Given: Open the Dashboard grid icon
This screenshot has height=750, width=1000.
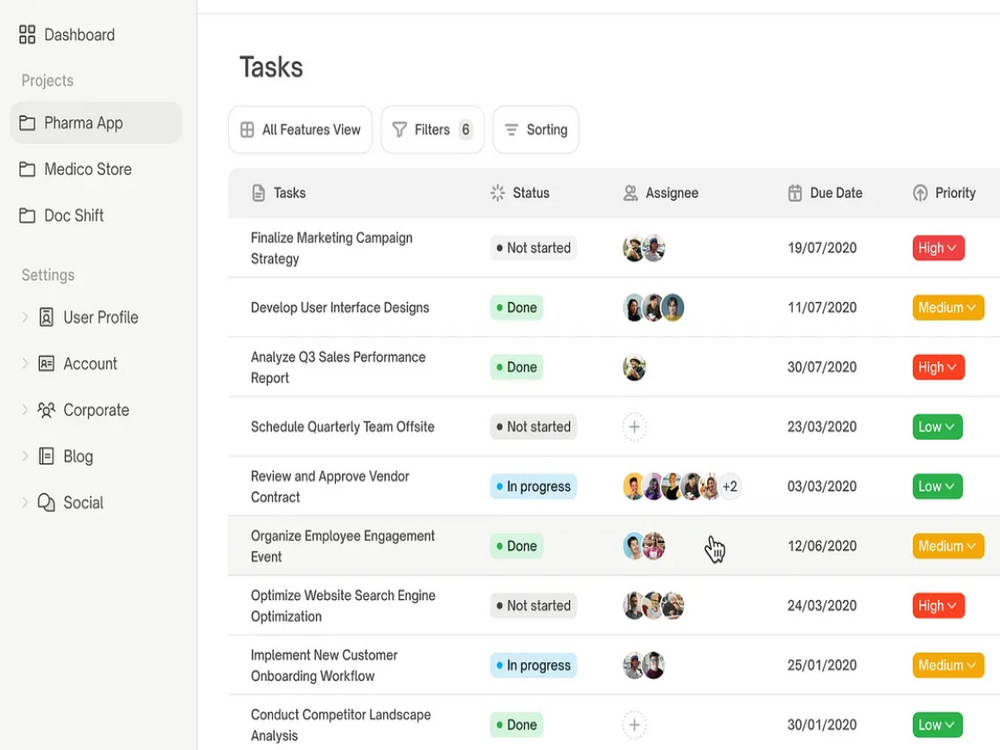Looking at the screenshot, I should [x=27, y=34].
